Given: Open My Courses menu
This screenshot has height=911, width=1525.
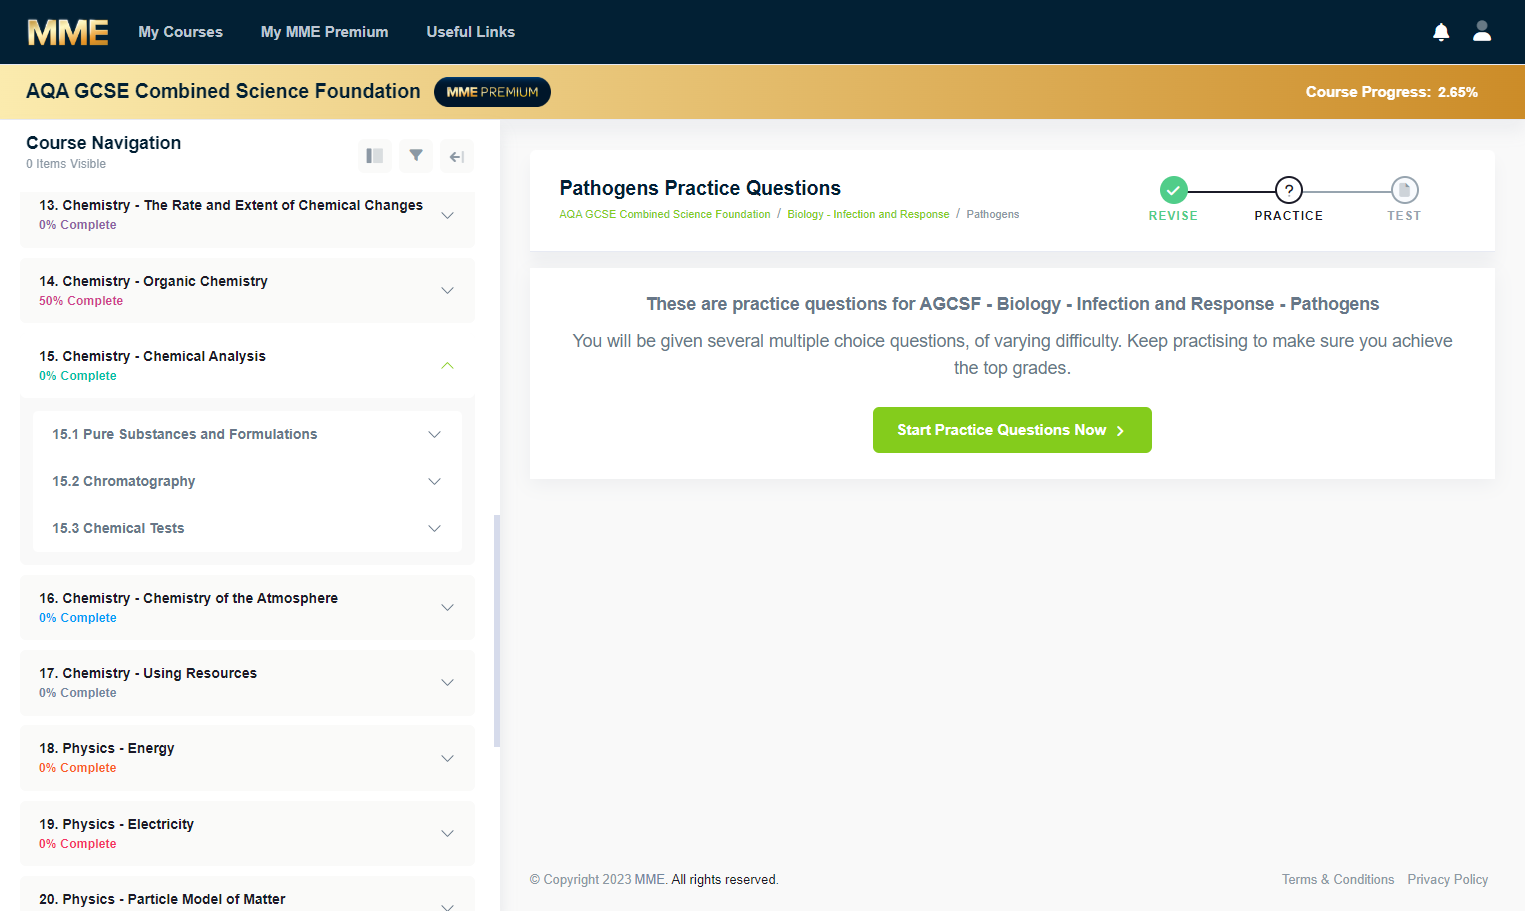Looking at the screenshot, I should 180,32.
